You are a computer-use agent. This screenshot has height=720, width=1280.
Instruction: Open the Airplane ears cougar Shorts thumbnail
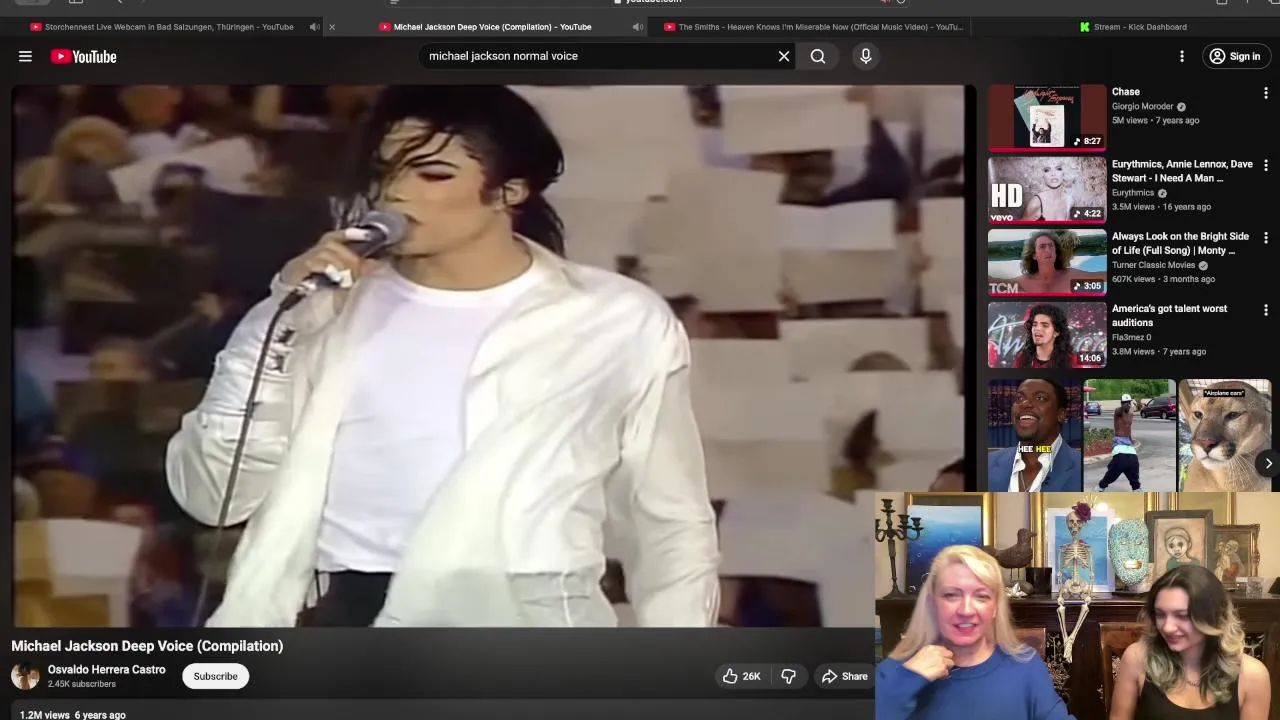pos(1225,436)
